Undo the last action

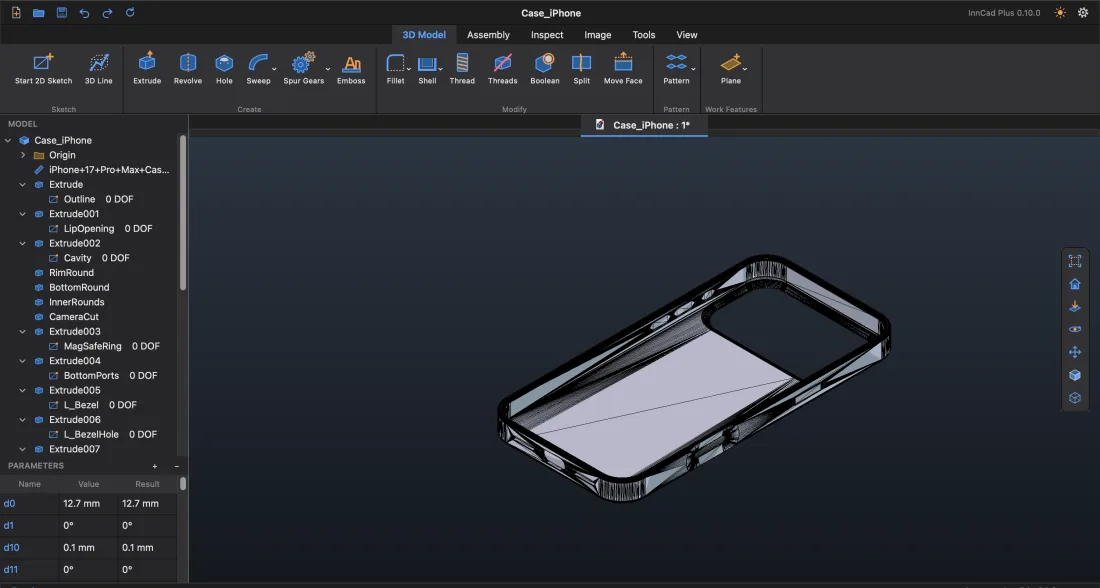84,13
